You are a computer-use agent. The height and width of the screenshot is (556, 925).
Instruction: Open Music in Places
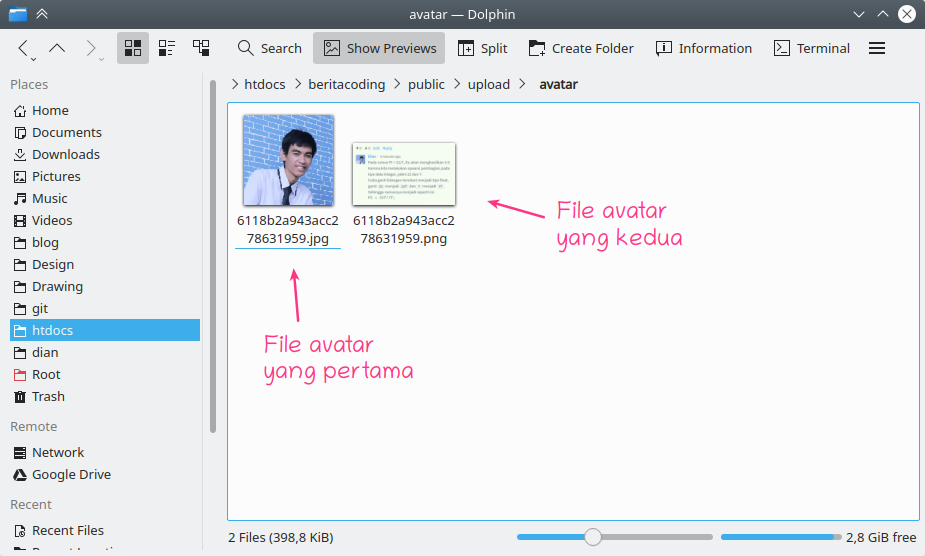(105, 198)
